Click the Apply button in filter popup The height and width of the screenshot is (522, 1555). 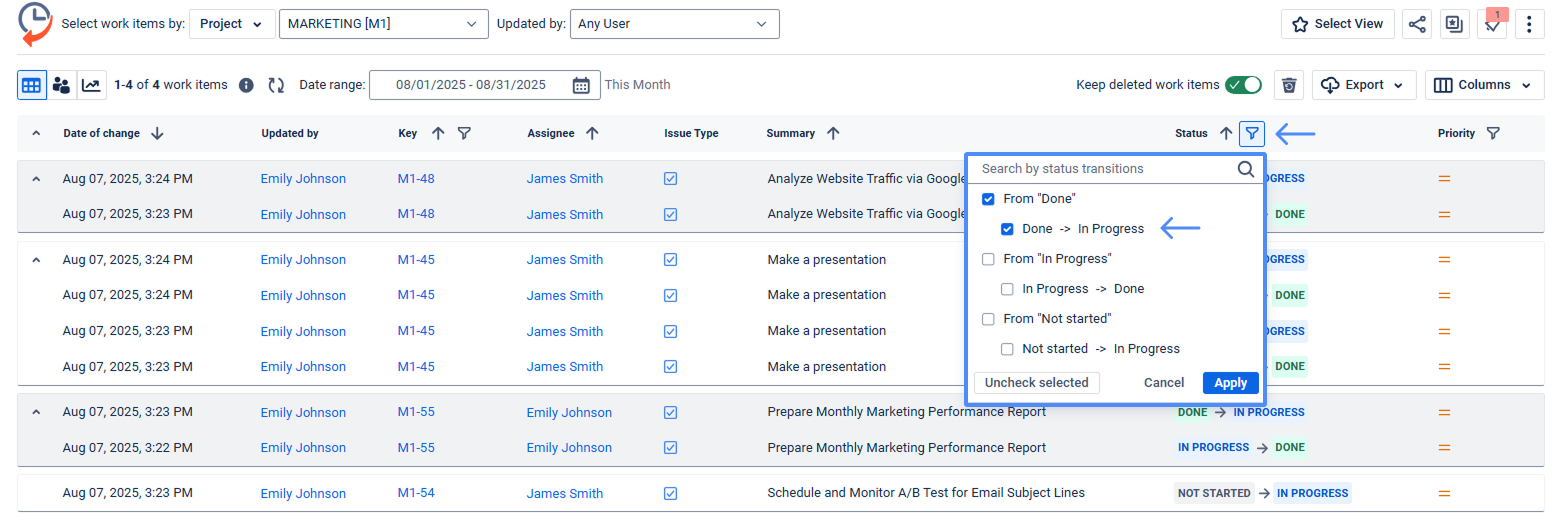1230,383
